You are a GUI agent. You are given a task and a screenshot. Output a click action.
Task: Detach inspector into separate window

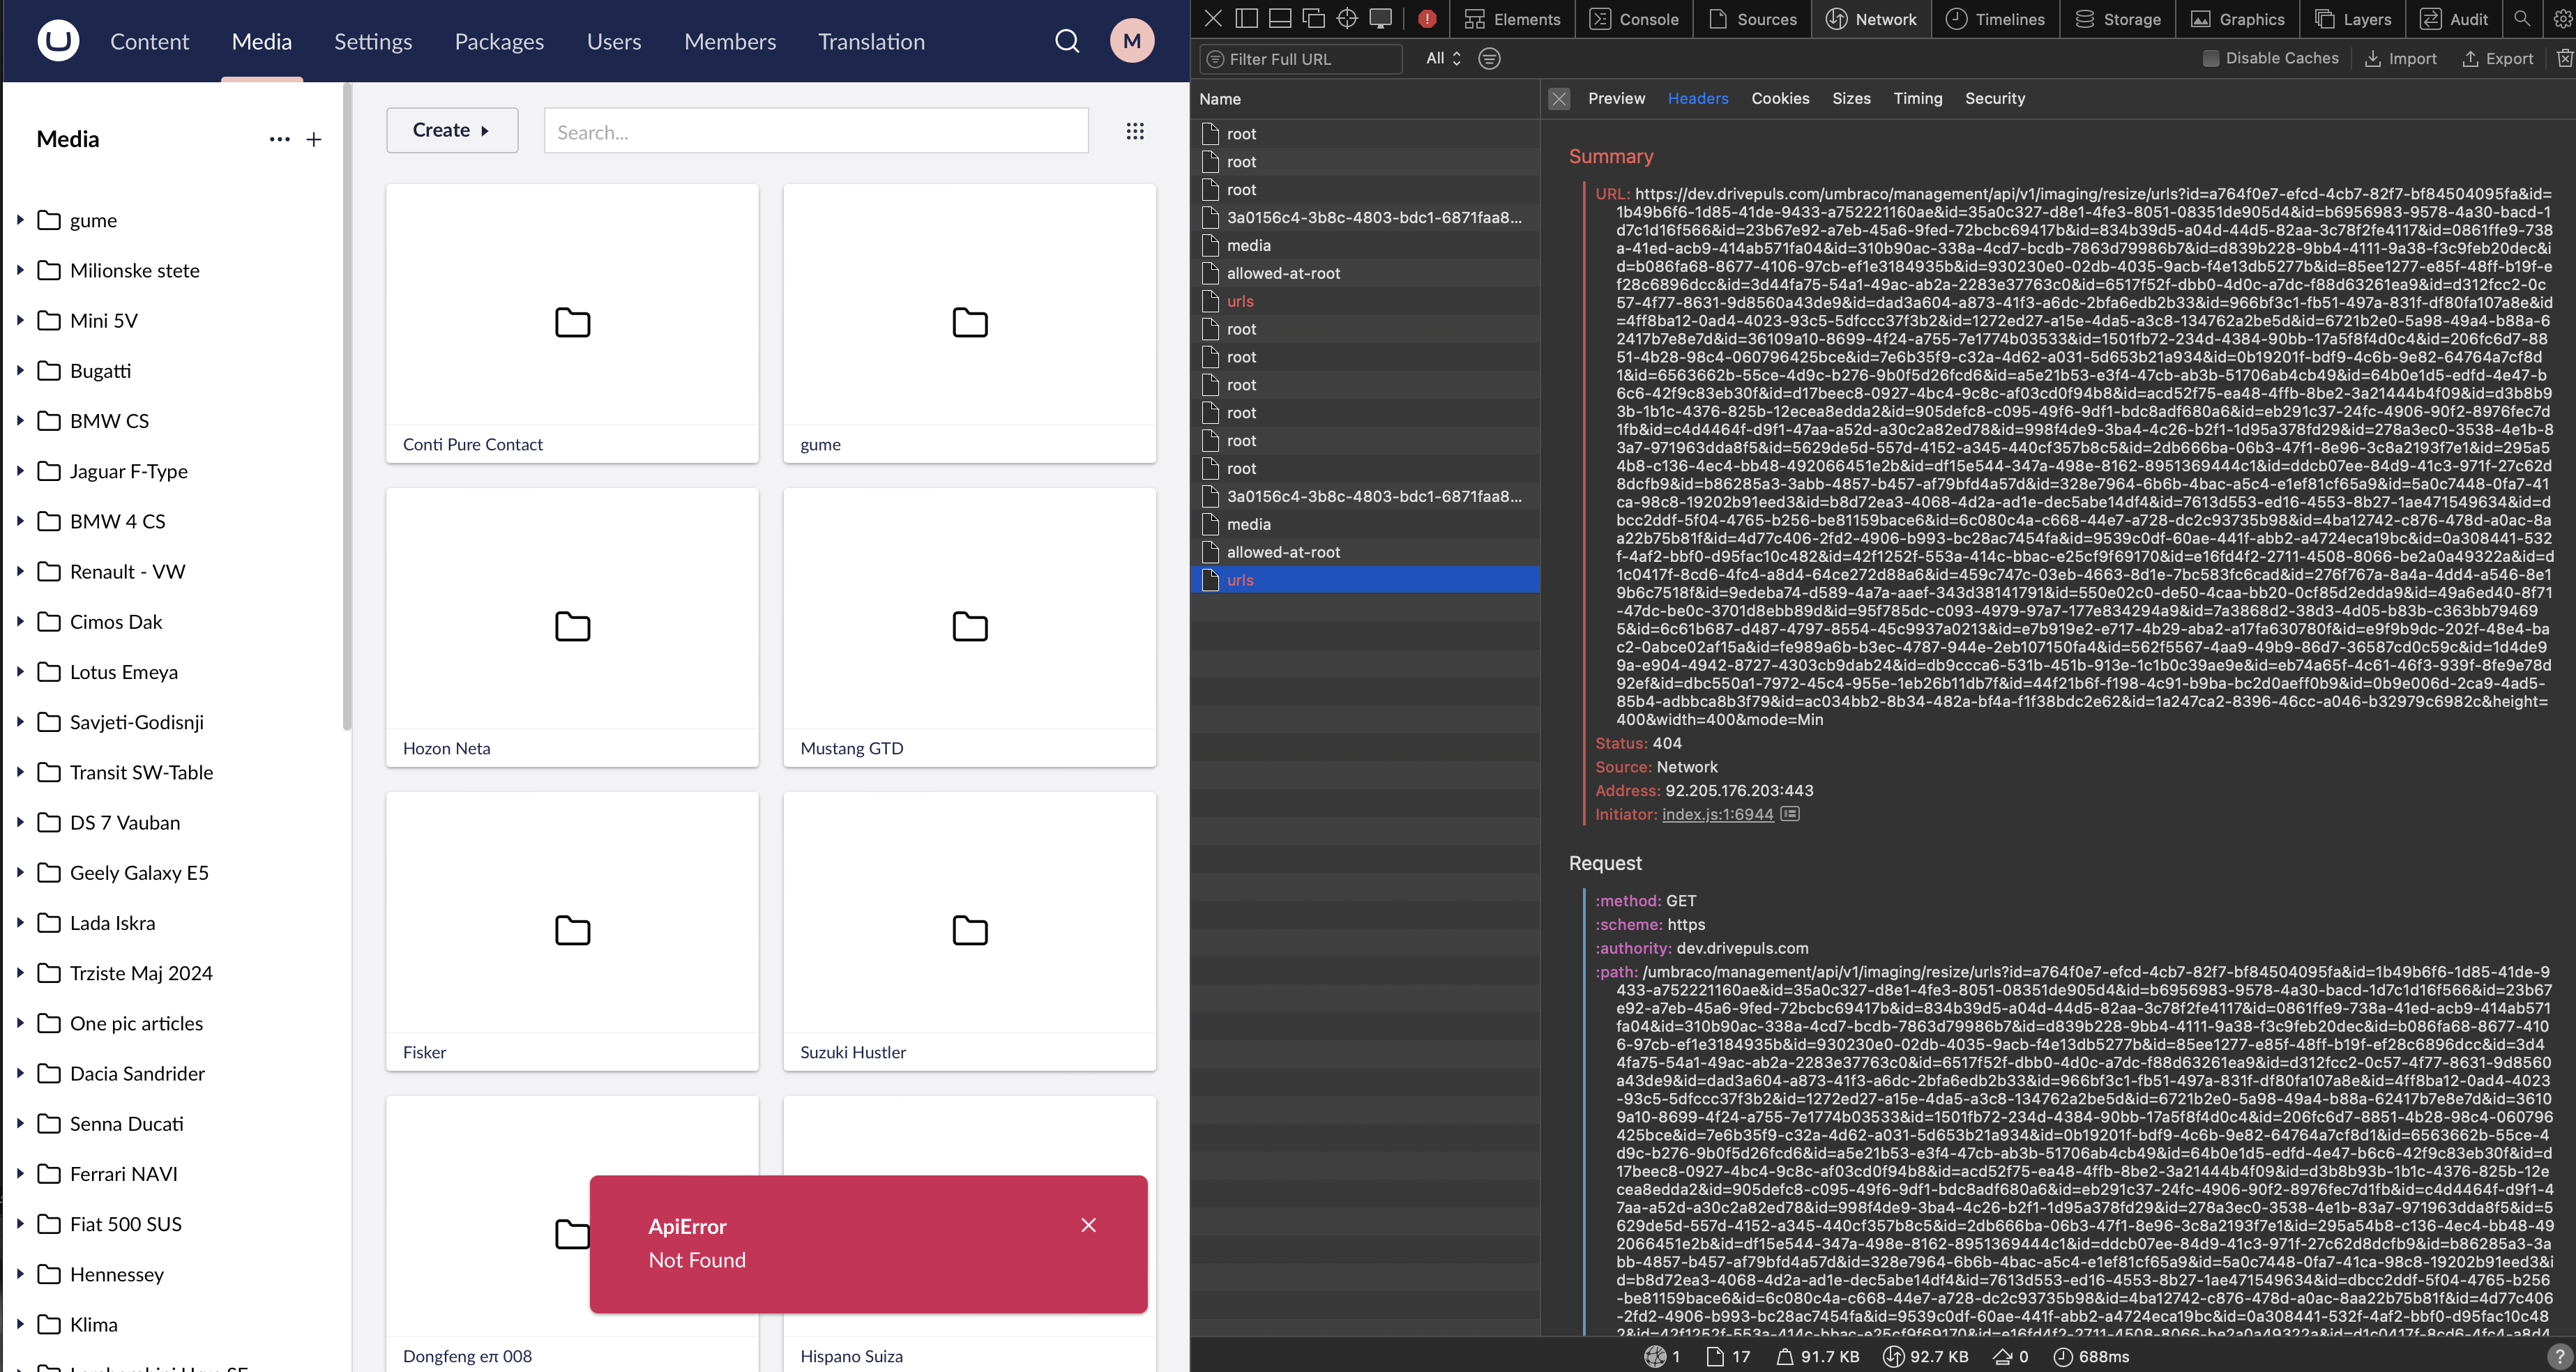pyautogui.click(x=1313, y=18)
